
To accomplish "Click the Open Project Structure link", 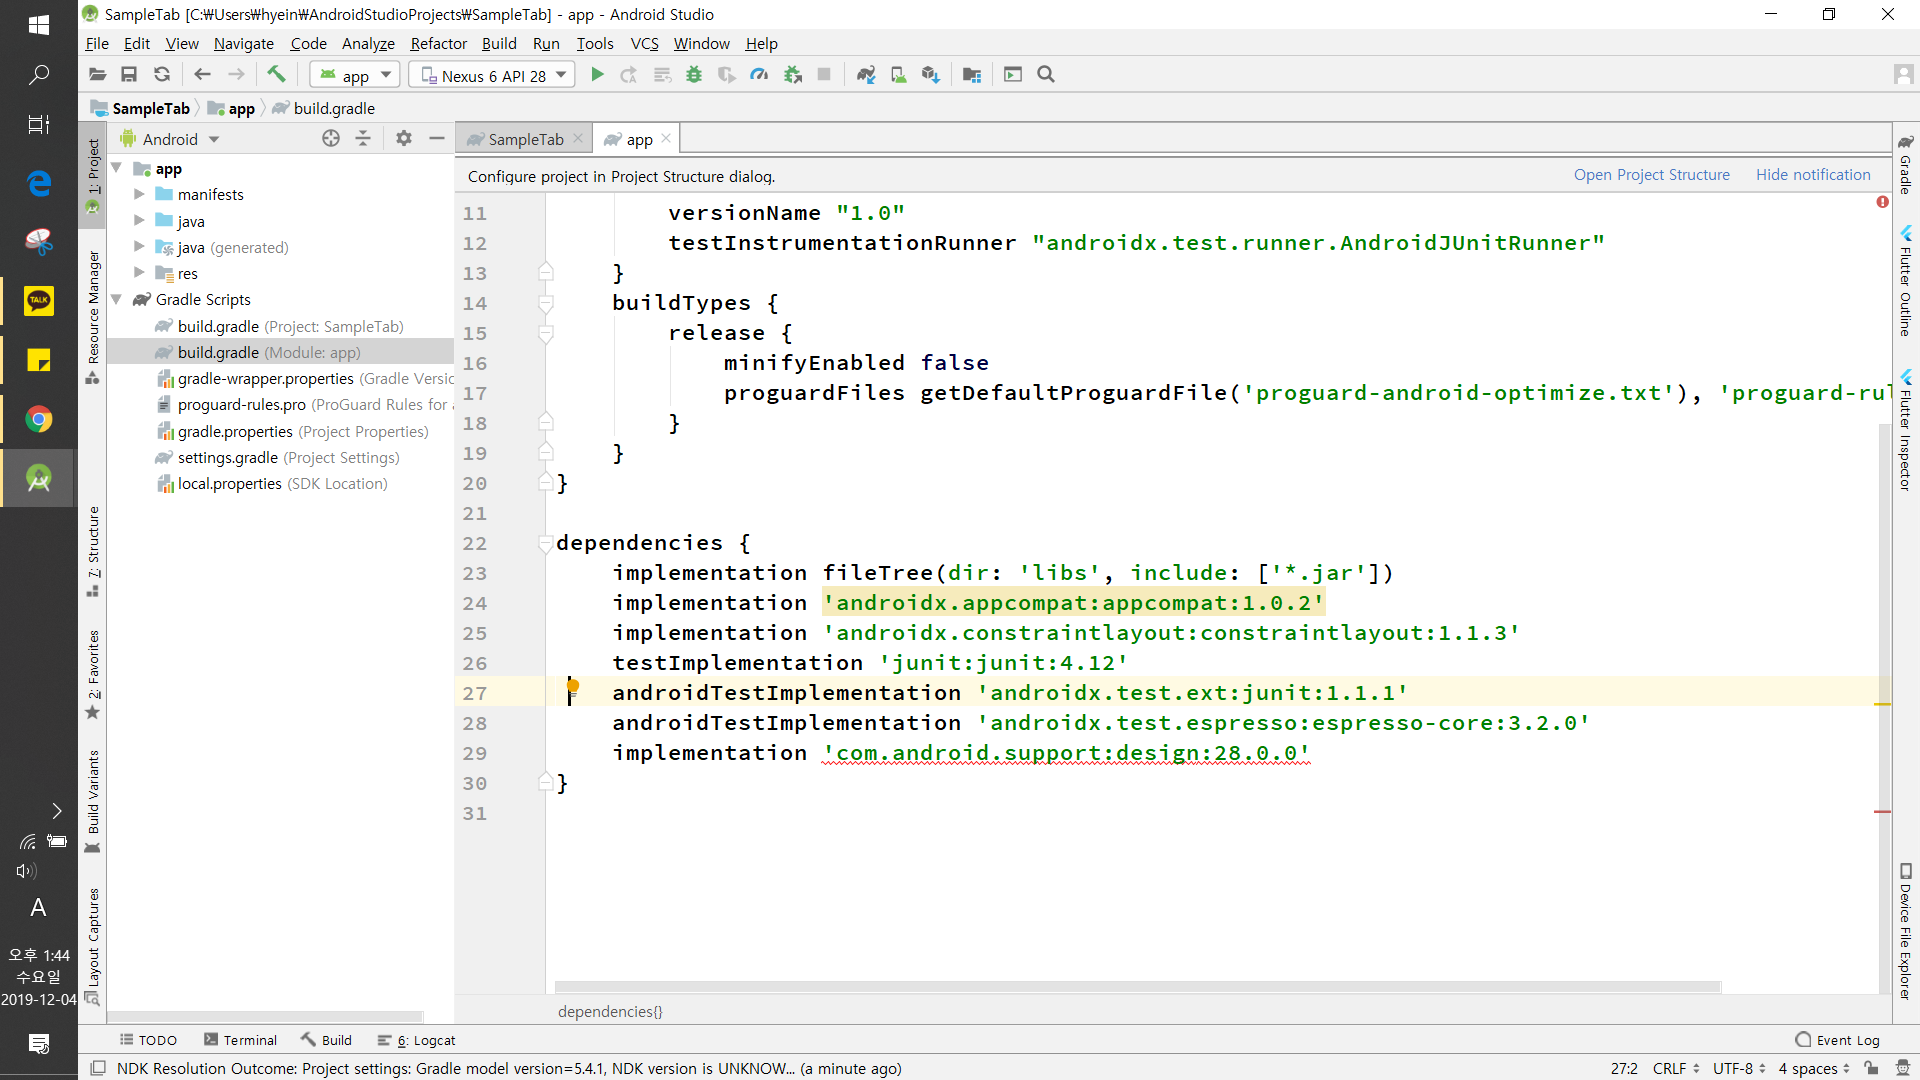I will [1651, 175].
